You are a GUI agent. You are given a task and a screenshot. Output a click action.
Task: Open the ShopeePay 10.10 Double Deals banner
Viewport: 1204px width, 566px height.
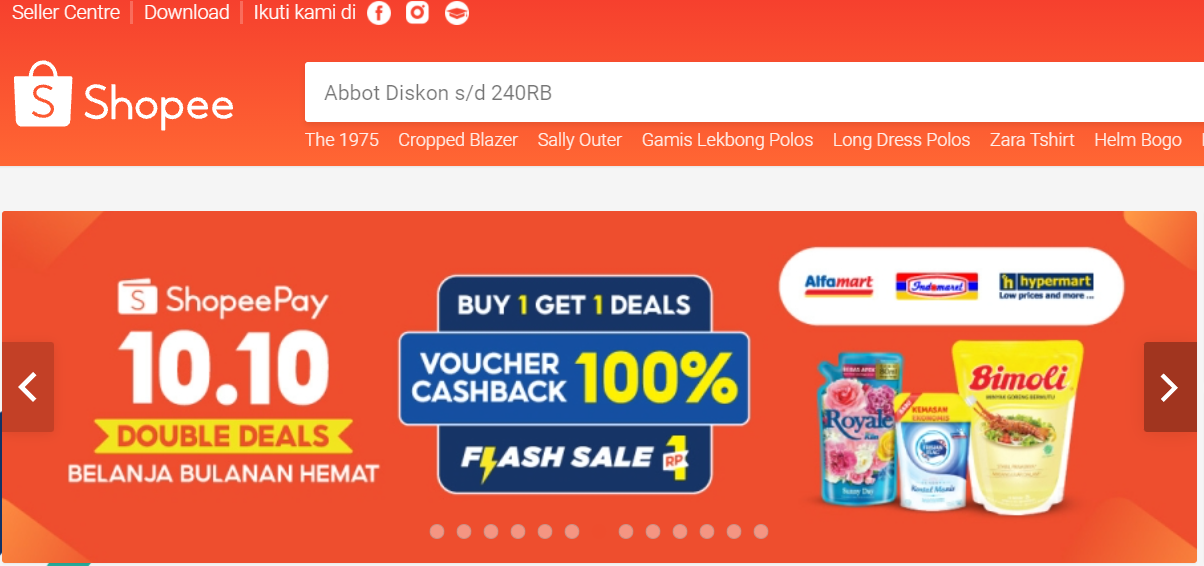click(599, 386)
